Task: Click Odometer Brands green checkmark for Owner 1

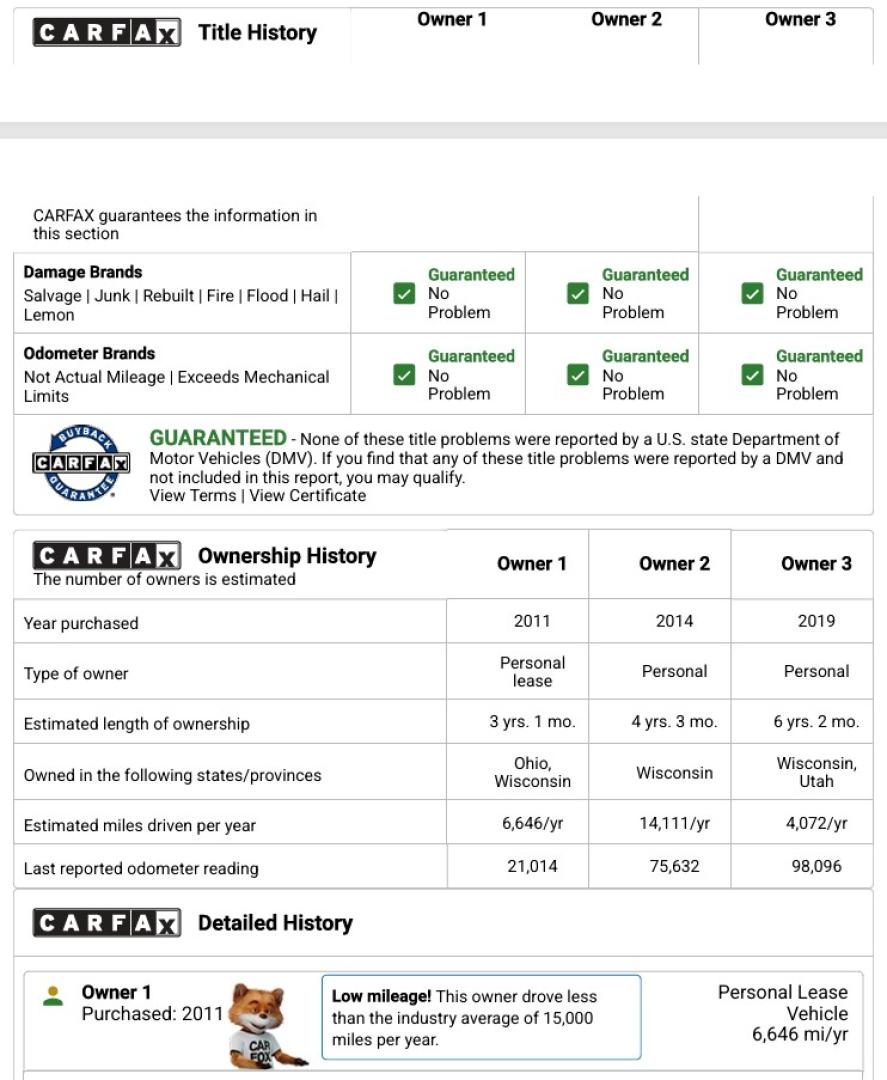Action: (404, 375)
